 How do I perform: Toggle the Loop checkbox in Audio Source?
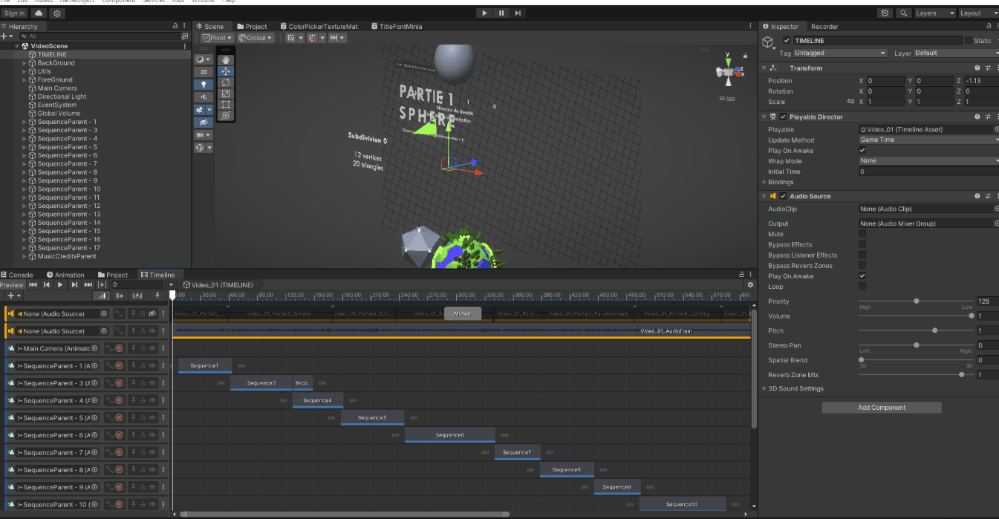pos(862,287)
